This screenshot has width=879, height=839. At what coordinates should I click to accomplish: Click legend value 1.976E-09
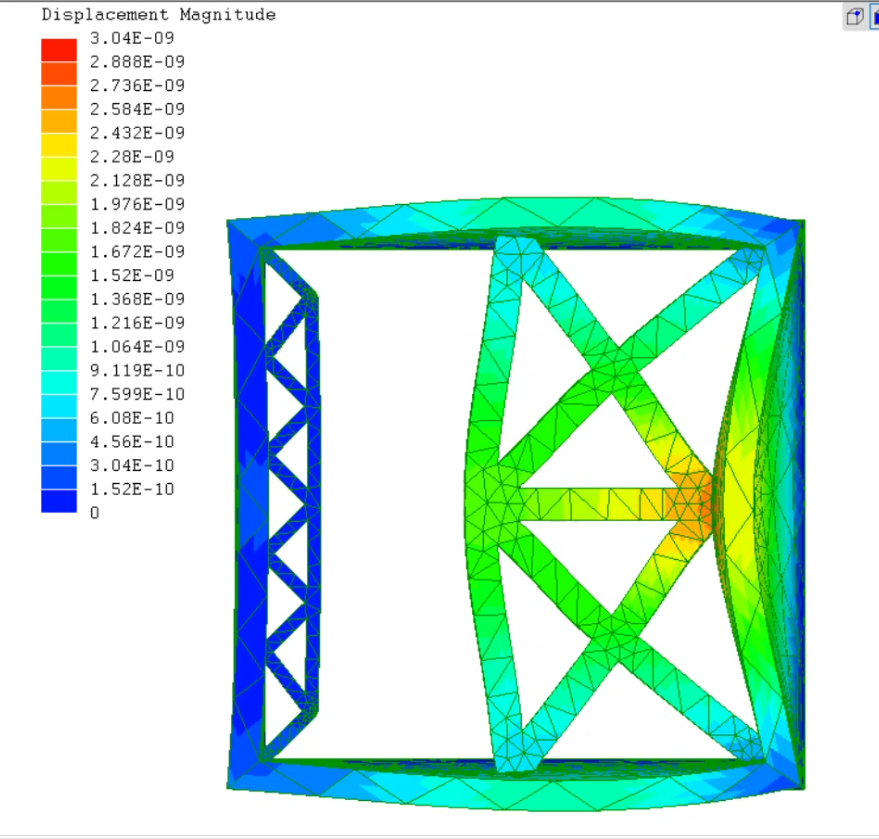(137, 204)
